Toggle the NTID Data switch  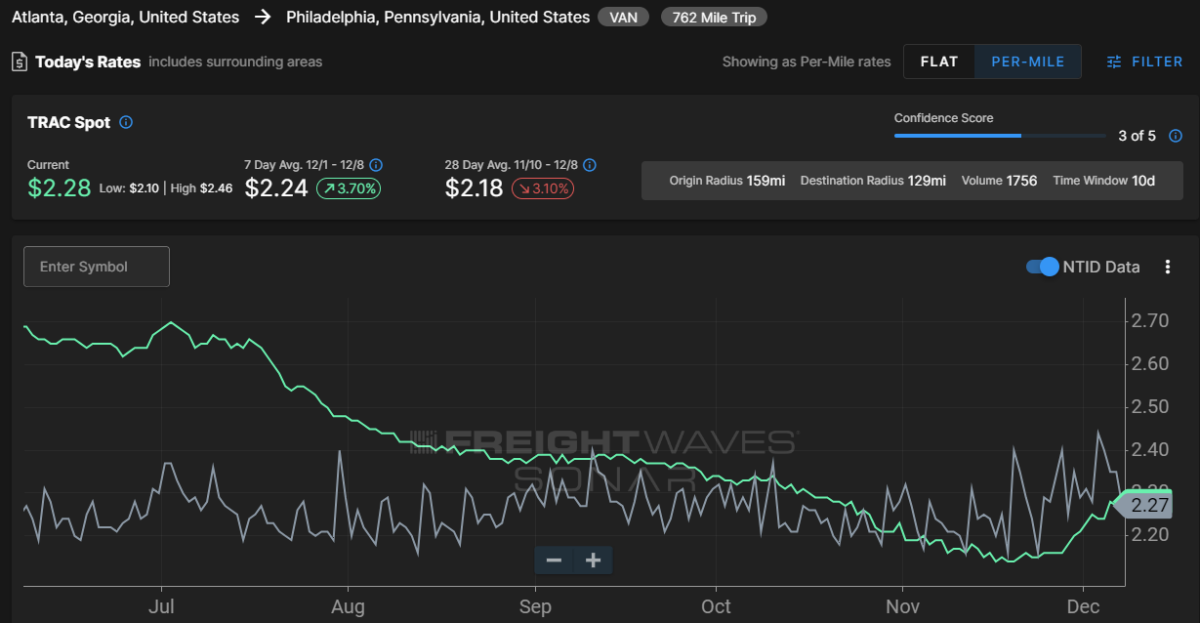click(x=1043, y=267)
